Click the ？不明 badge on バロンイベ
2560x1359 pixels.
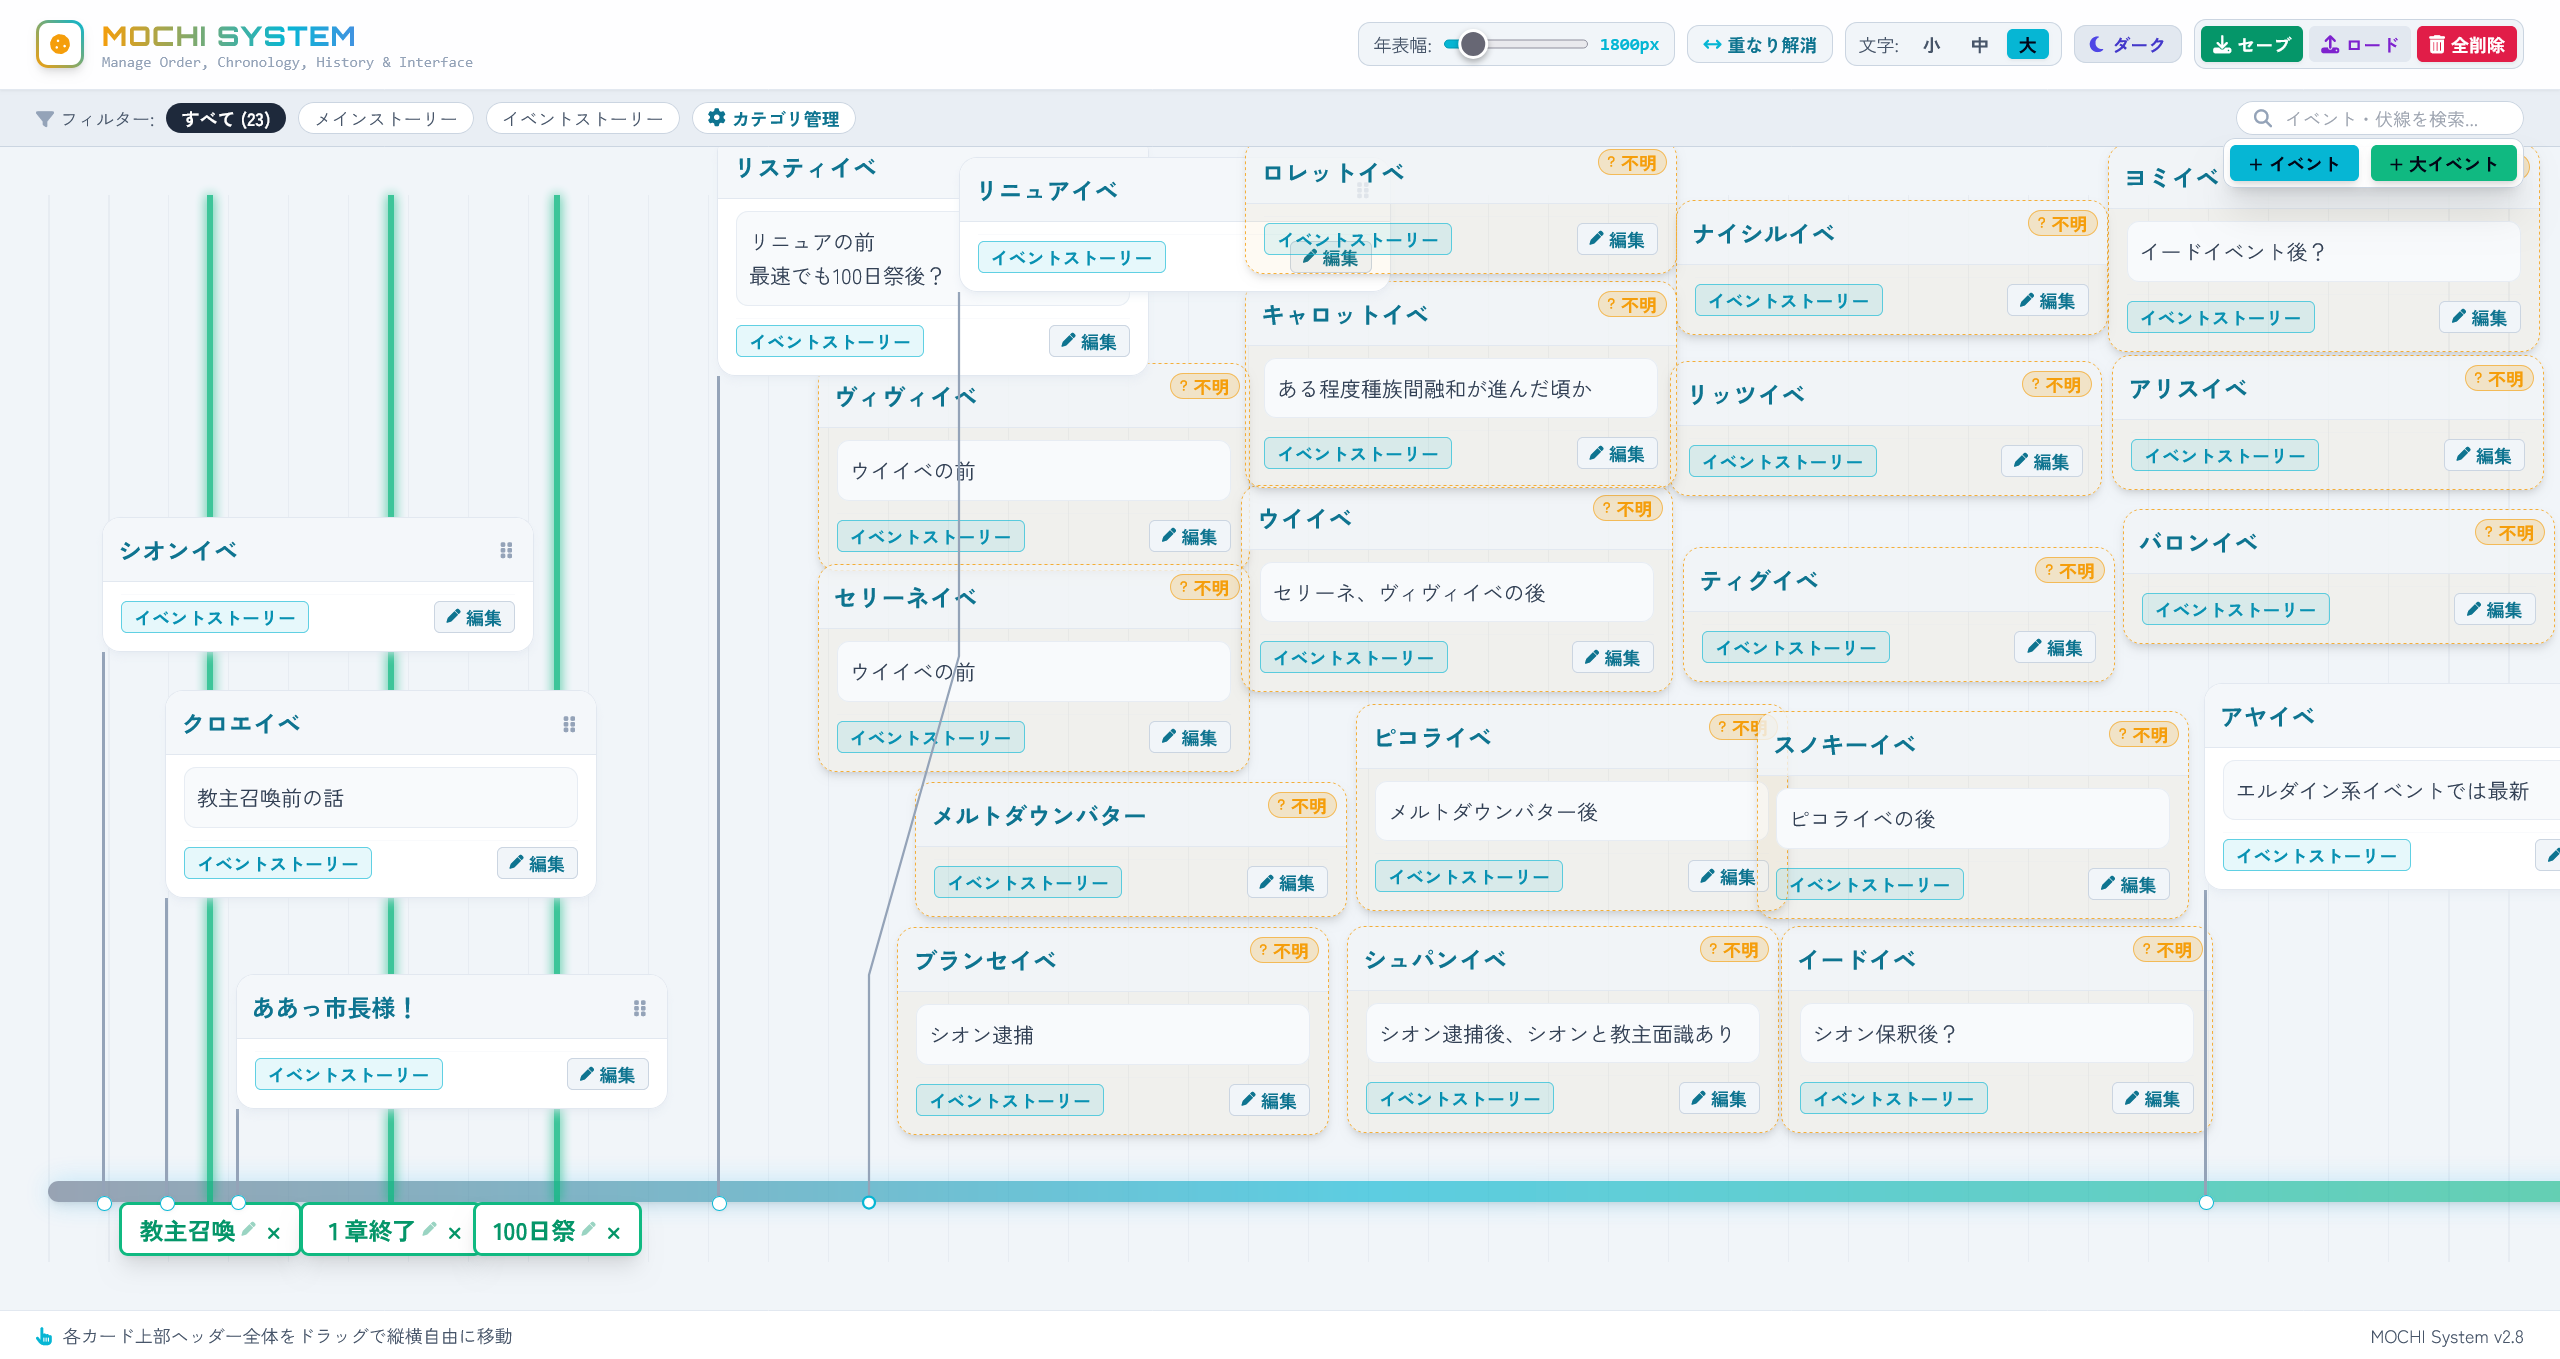tap(2509, 533)
